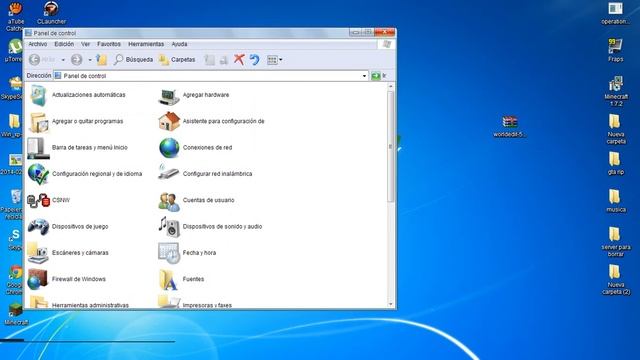Select Nueva carpeta (2) desktop folder
This screenshot has width=640, height=360.
616,279
